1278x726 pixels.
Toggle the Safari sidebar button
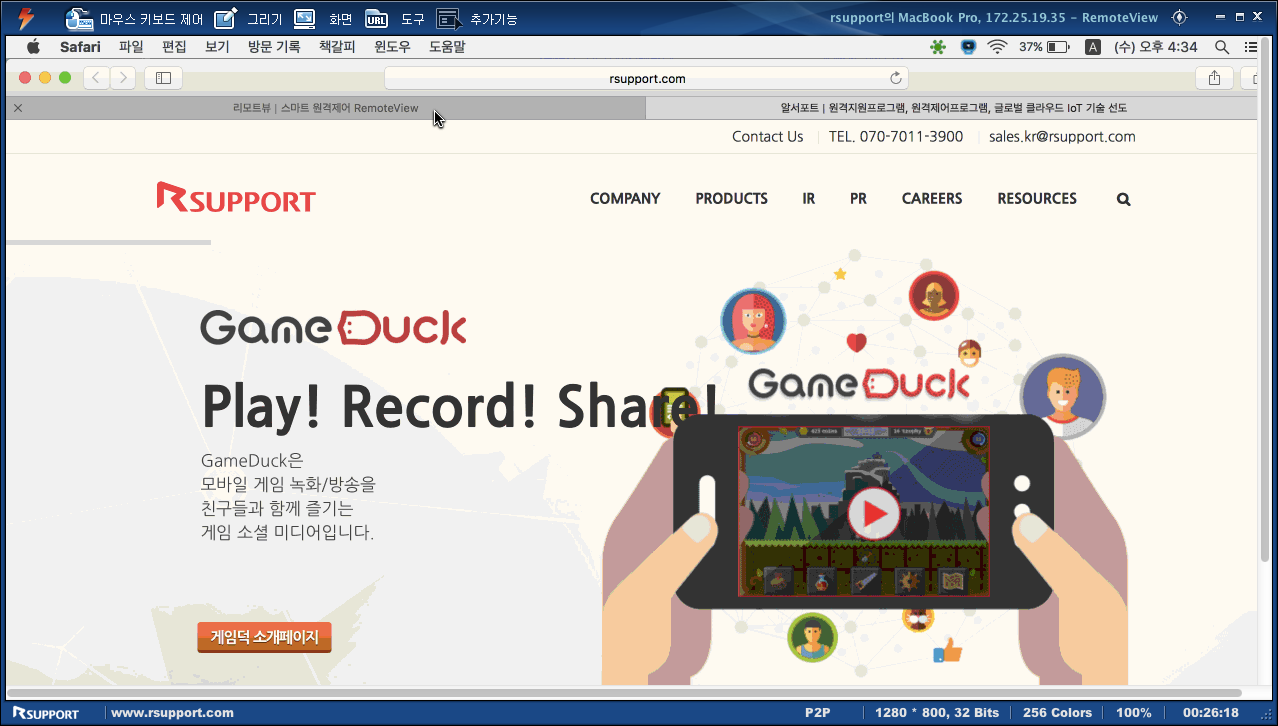pos(164,77)
